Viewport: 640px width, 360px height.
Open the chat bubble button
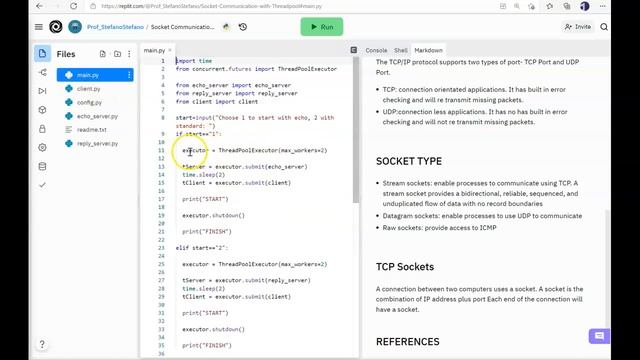599,336
